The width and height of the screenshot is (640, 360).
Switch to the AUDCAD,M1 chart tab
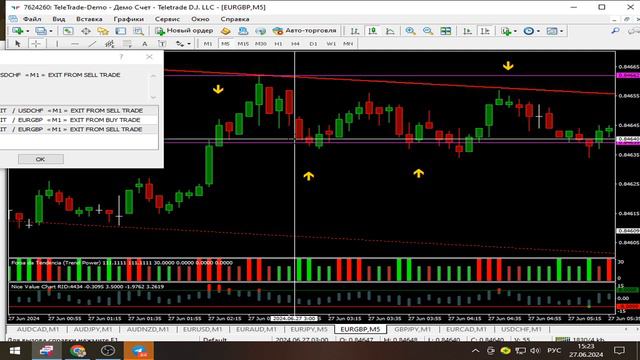click(x=38, y=329)
